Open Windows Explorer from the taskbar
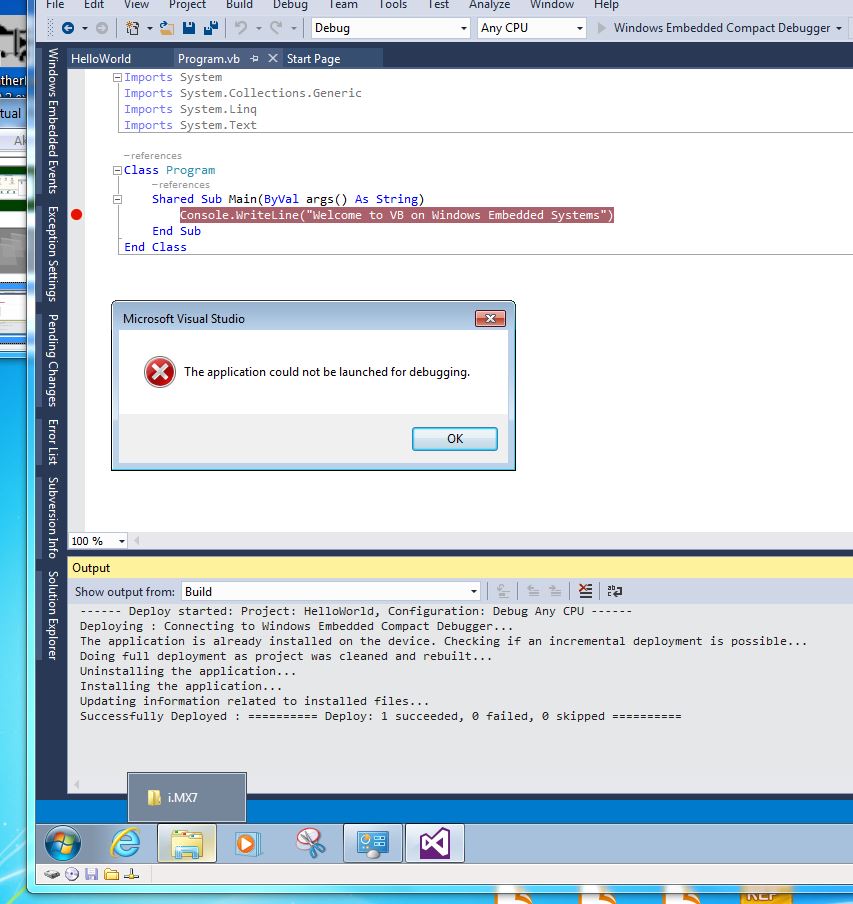The width and height of the screenshot is (853, 904). 187,843
